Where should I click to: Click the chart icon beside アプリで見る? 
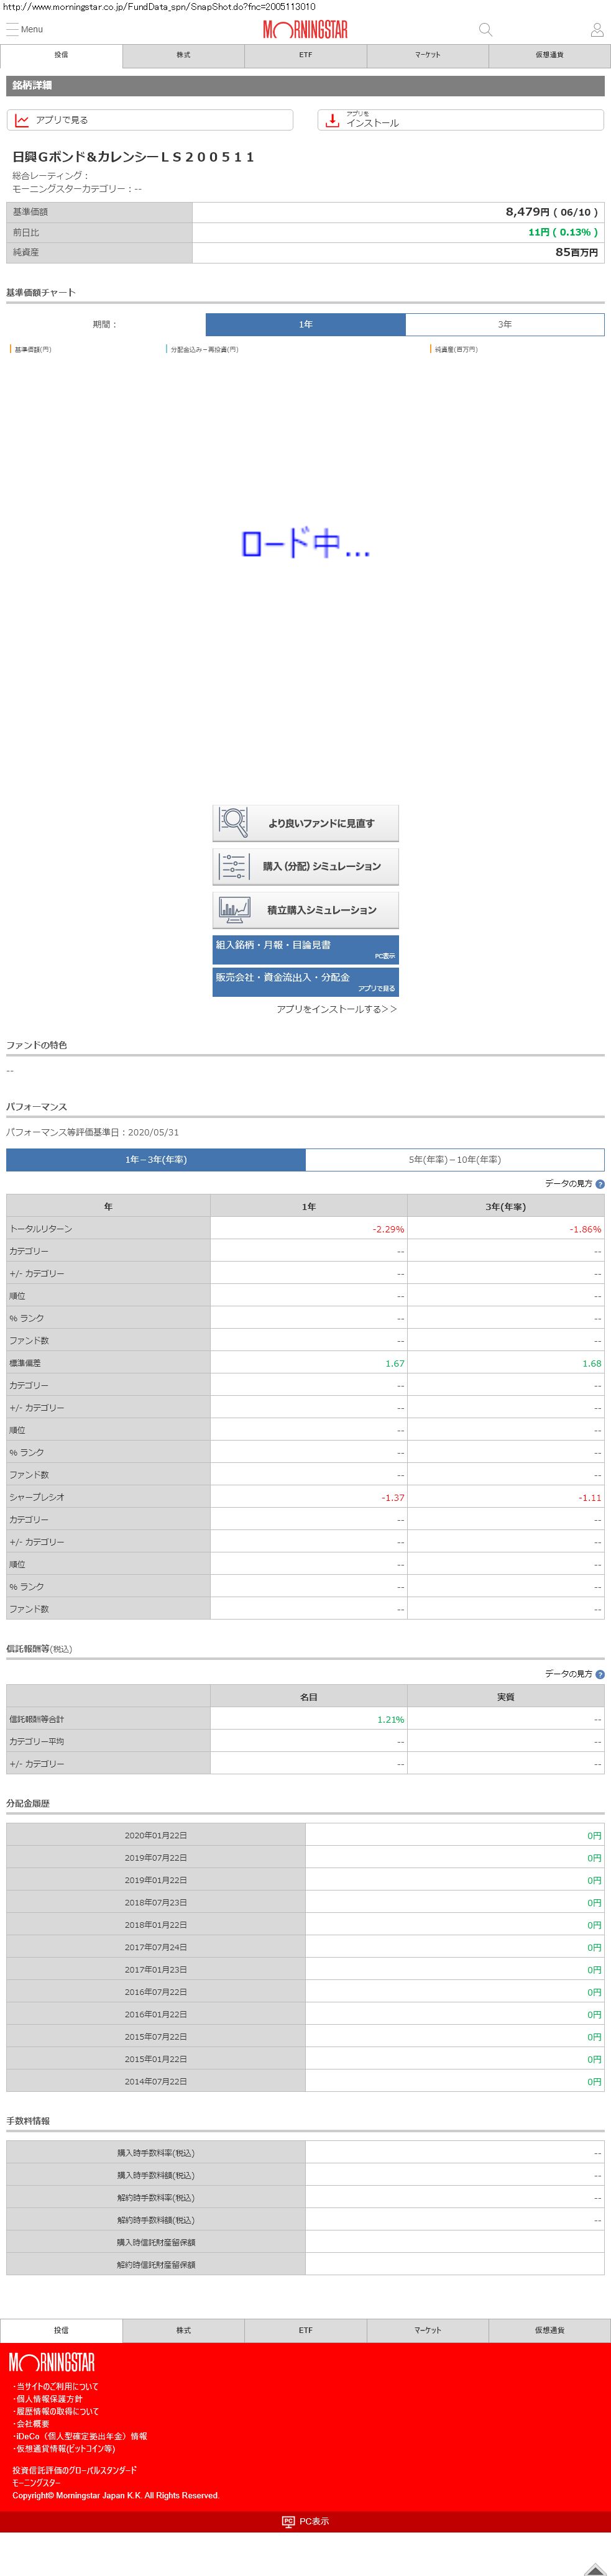(x=22, y=120)
